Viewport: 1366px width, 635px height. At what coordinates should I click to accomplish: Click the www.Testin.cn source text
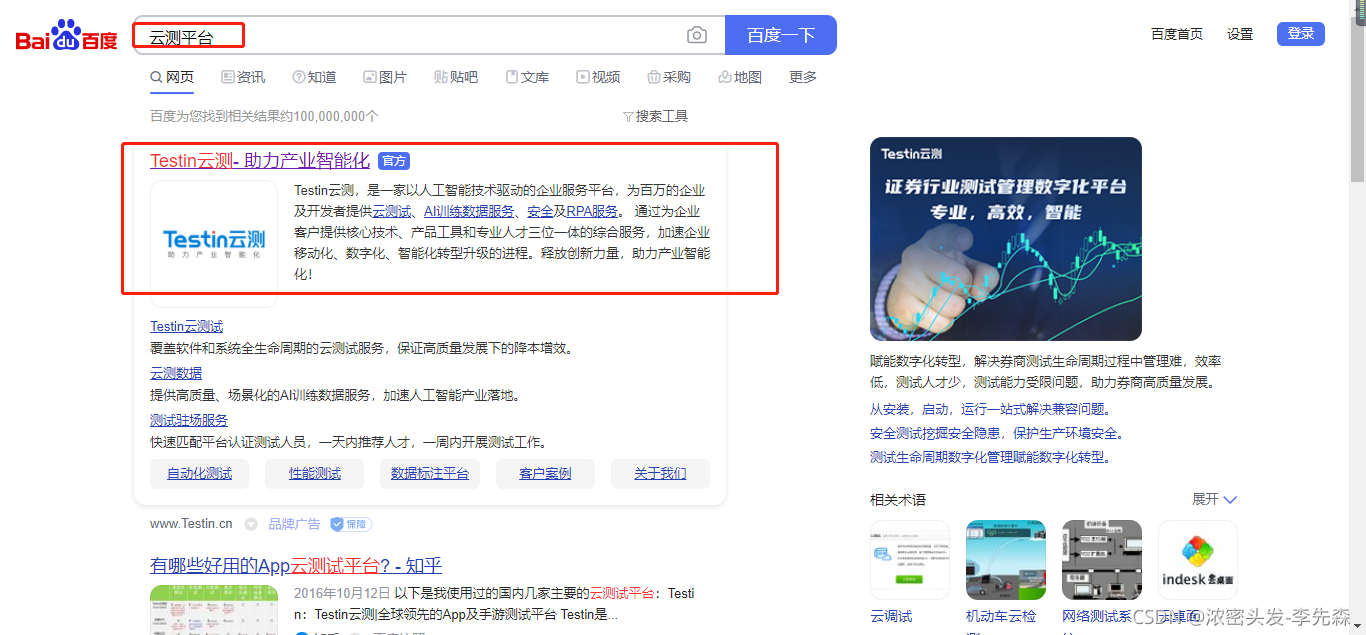[x=191, y=523]
